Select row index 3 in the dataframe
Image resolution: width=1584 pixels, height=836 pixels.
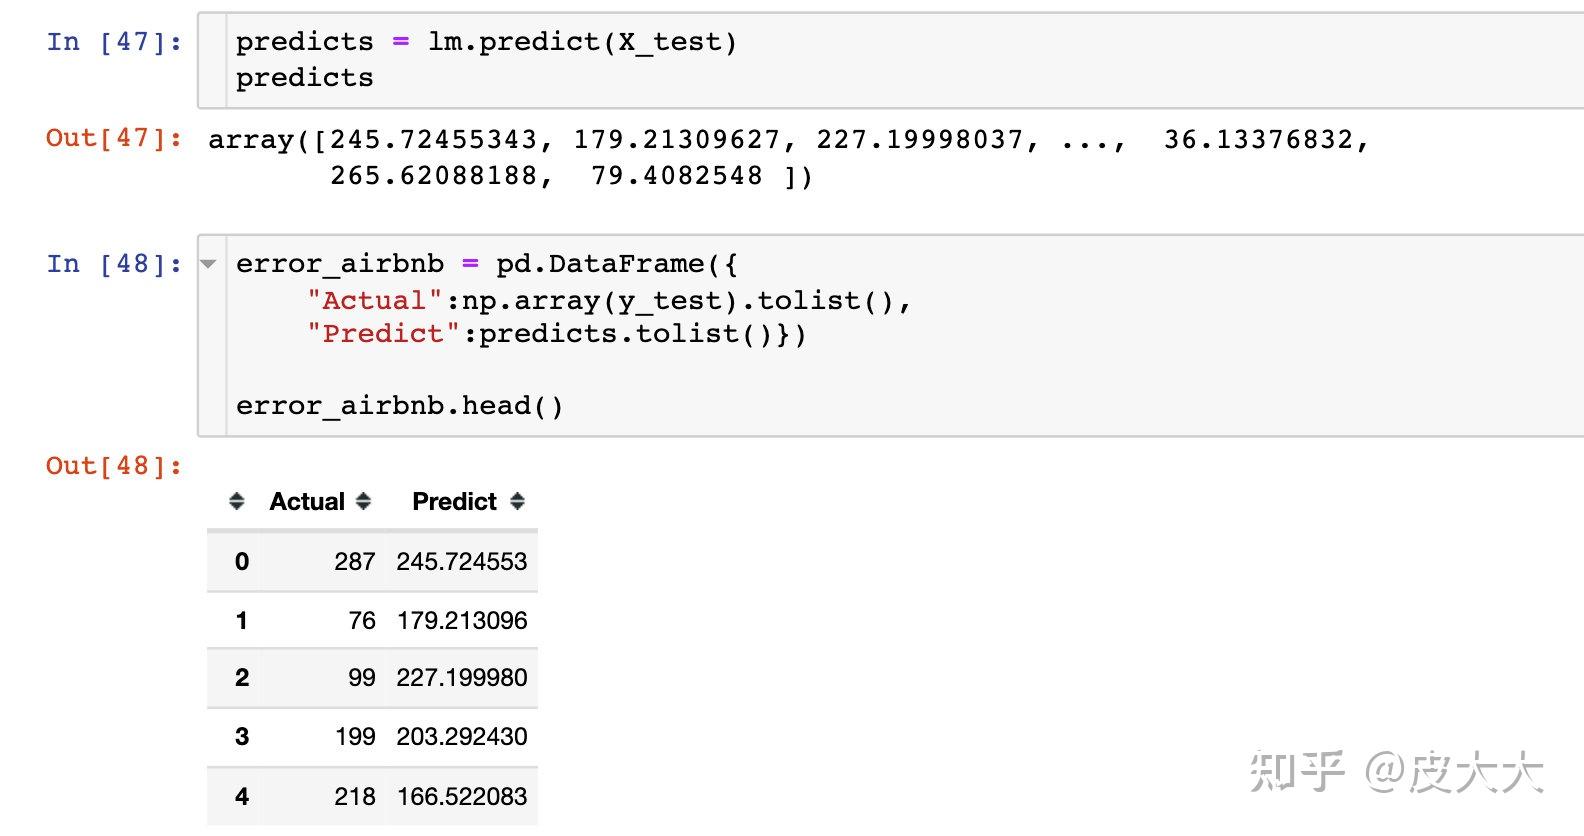pos(242,737)
